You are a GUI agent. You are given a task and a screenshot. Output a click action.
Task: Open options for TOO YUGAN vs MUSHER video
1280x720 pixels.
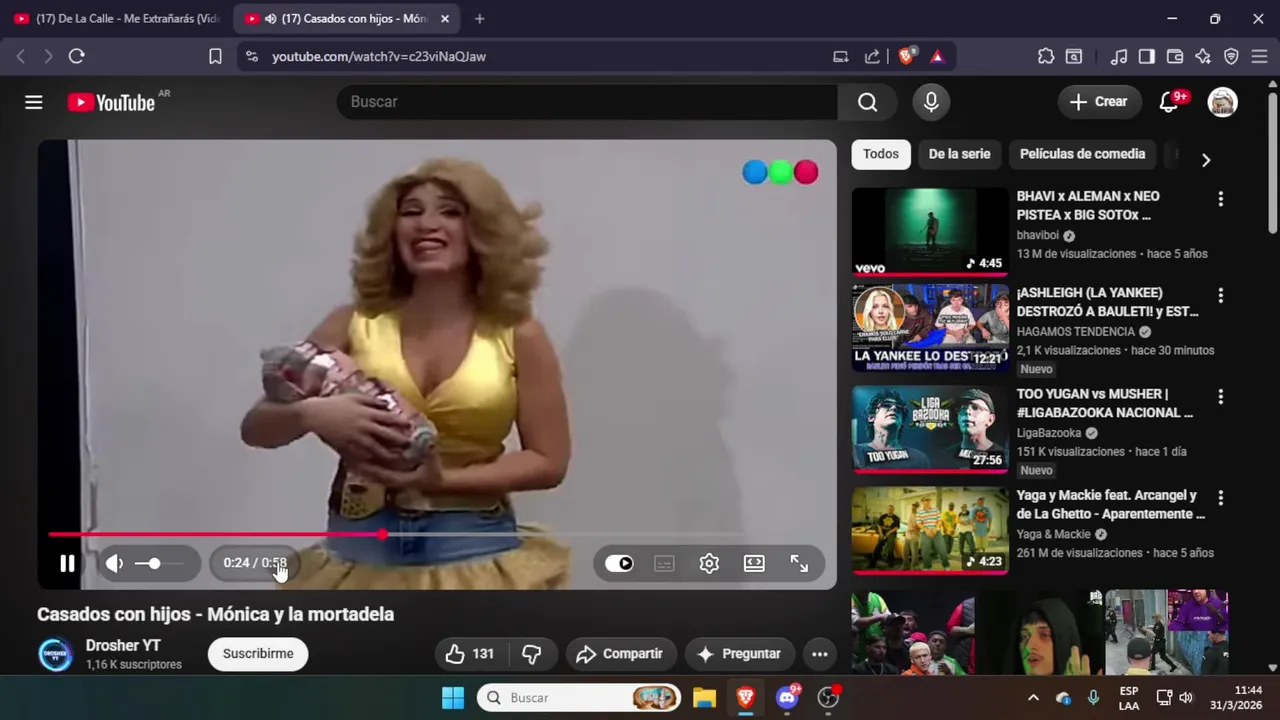pos(1220,397)
